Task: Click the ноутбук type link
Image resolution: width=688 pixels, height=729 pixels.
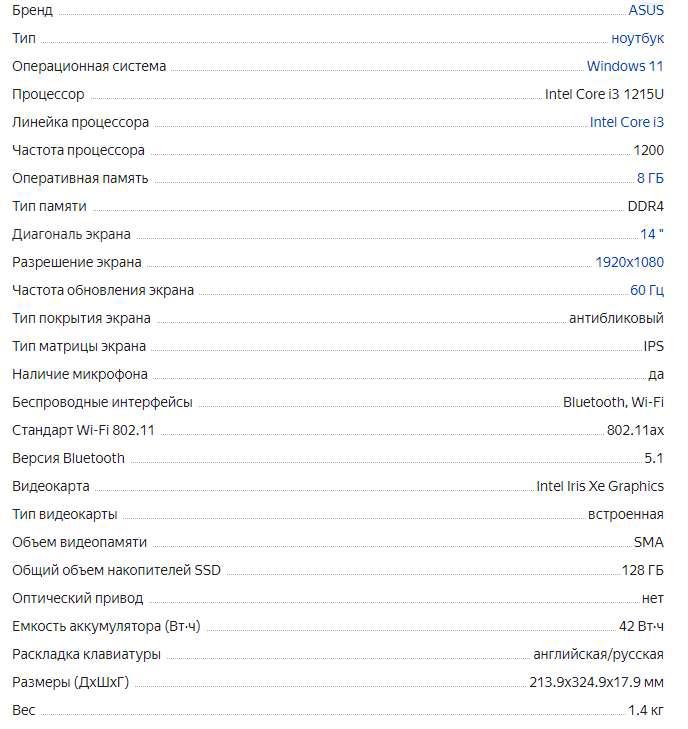Action: (637, 38)
